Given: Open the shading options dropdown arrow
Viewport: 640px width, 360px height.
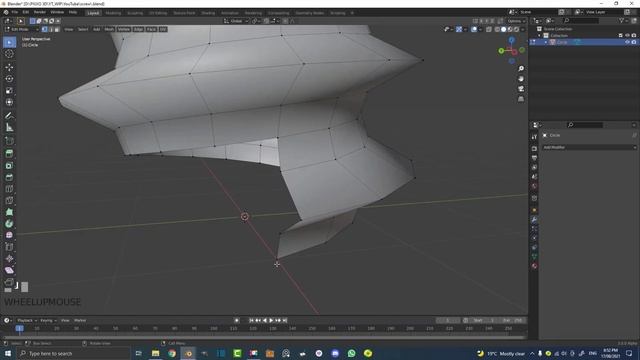Looking at the screenshot, I should [523, 29].
